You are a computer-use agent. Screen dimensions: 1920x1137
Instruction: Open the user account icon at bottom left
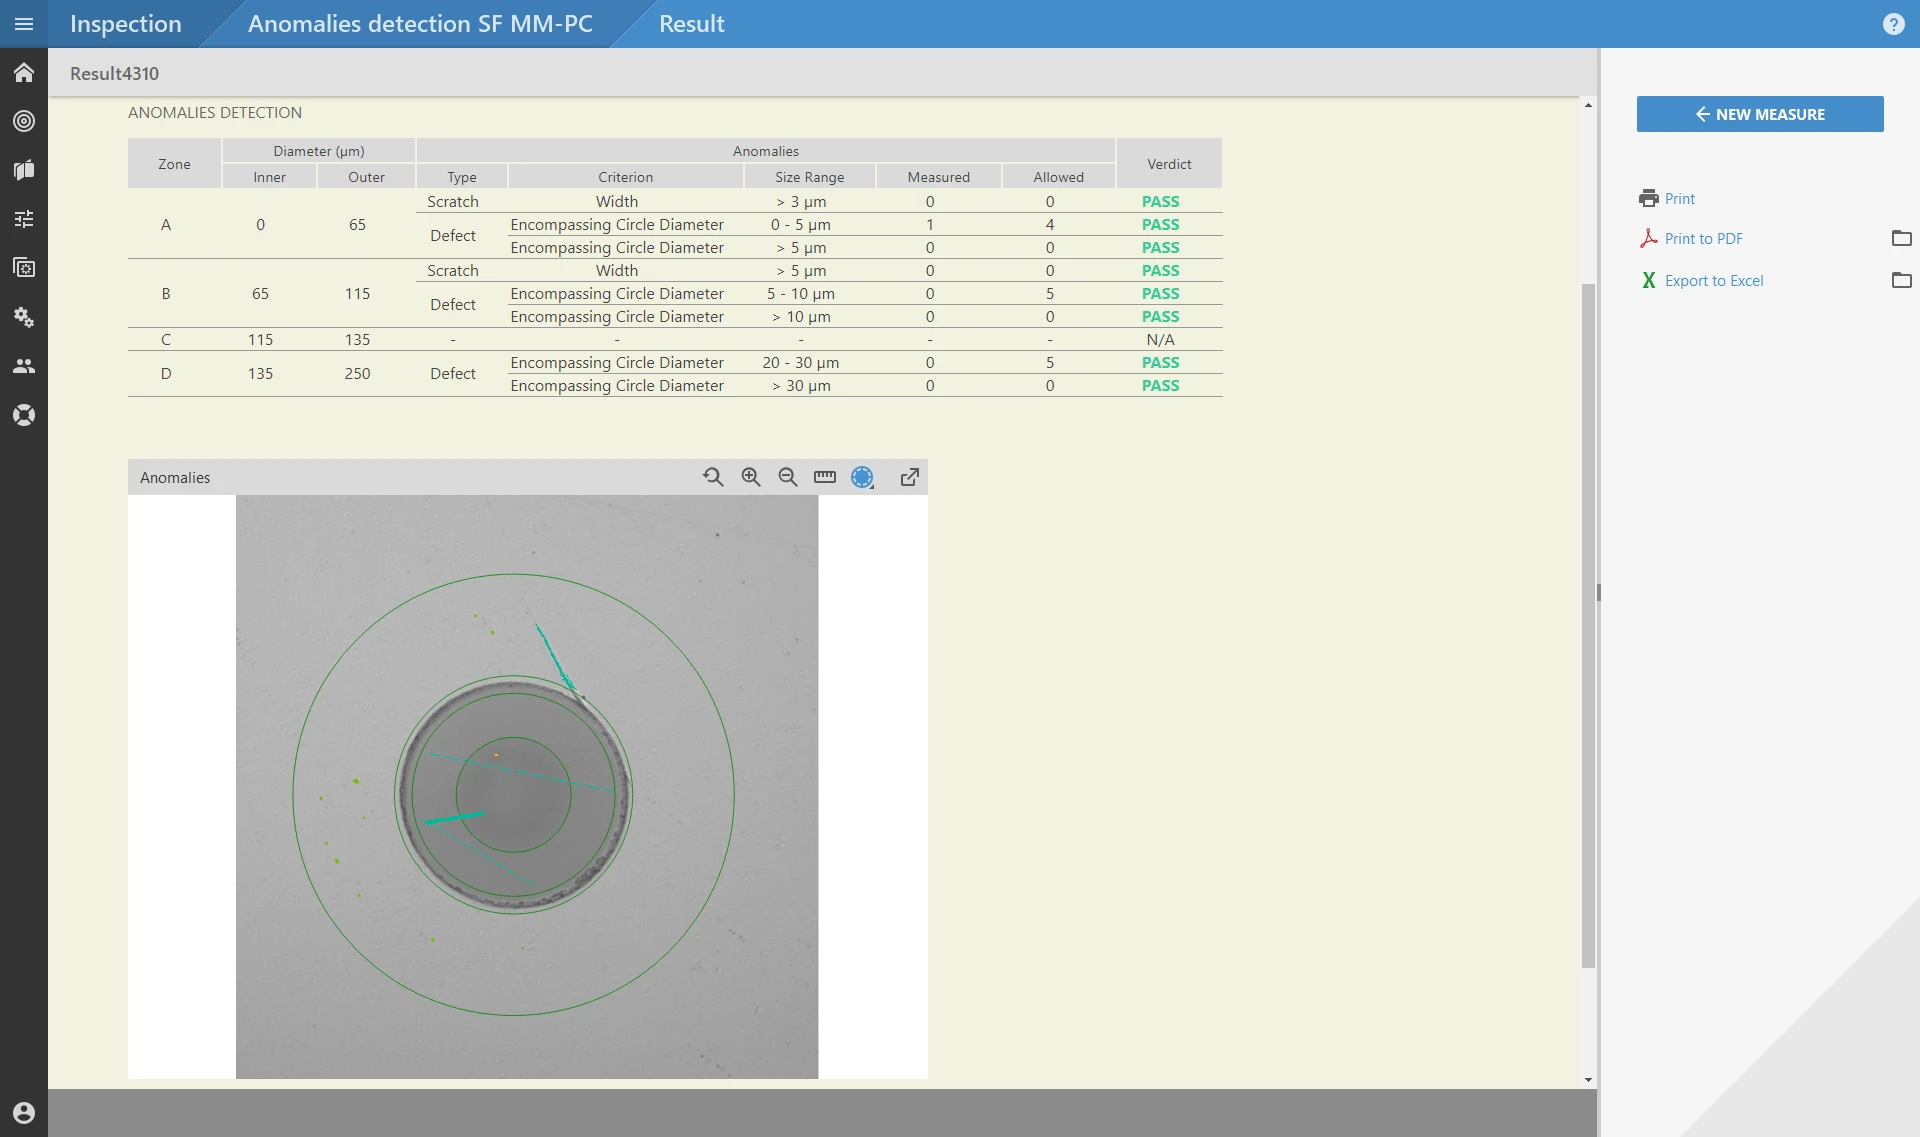click(24, 1112)
